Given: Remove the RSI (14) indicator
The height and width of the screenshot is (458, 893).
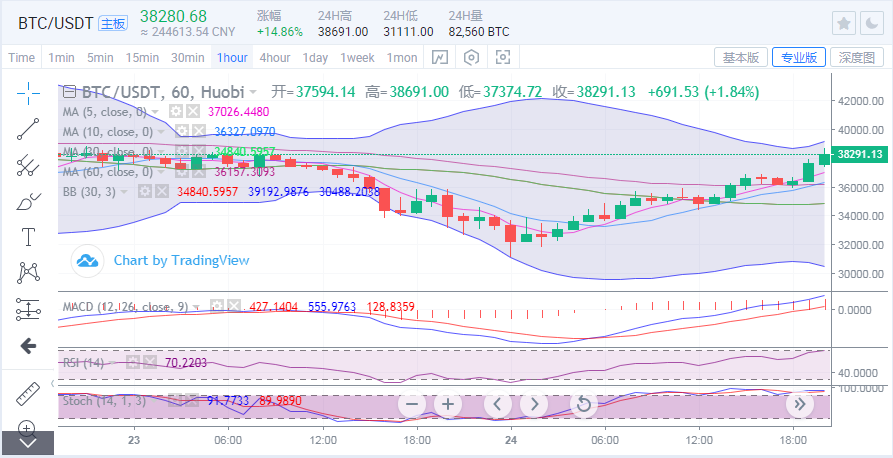Looking at the screenshot, I should 150,362.
